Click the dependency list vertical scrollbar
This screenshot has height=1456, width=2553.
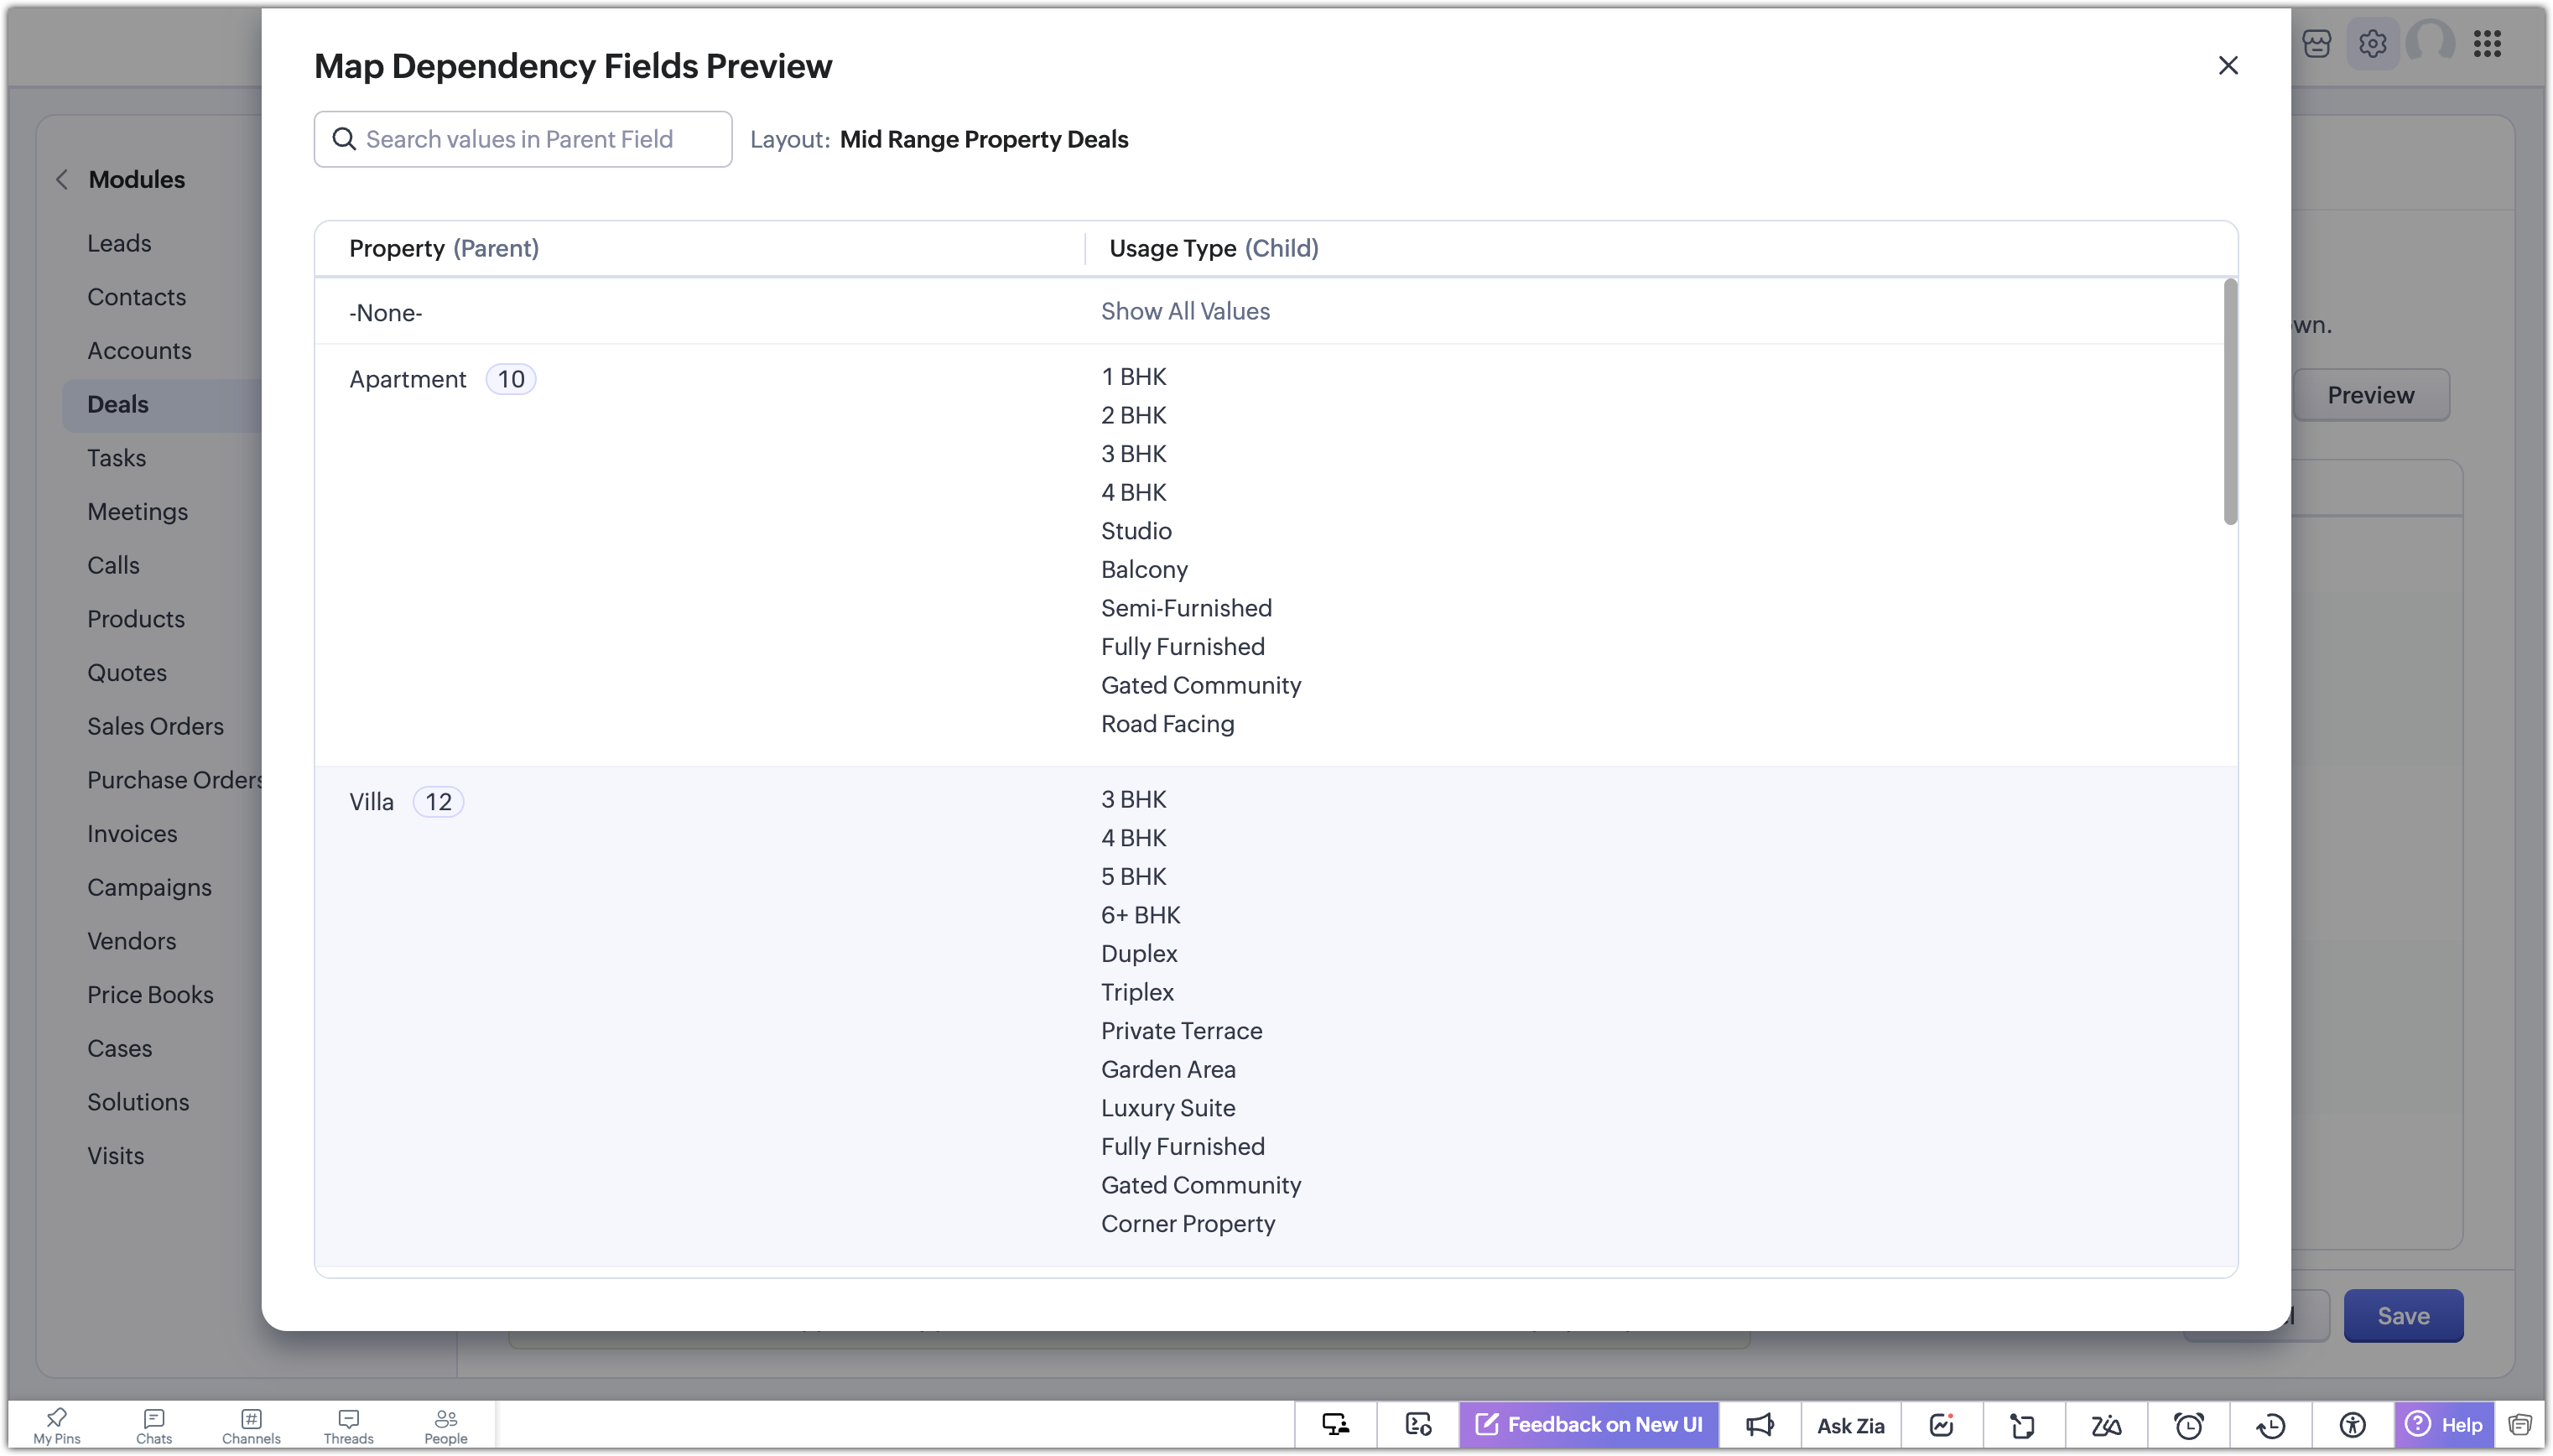tap(2229, 402)
